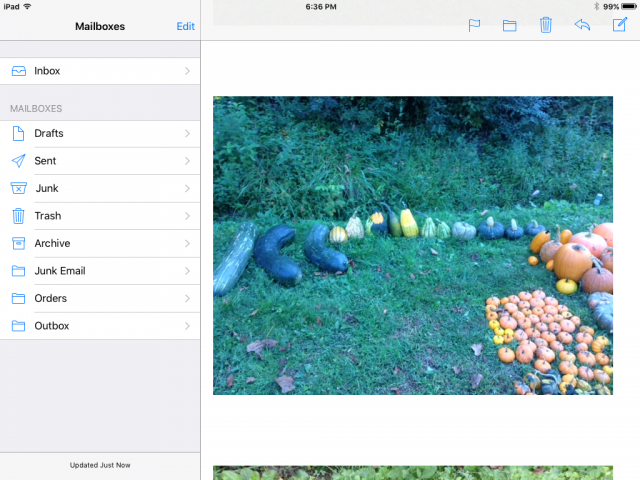Expand Trash row chevron

pyautogui.click(x=187, y=216)
